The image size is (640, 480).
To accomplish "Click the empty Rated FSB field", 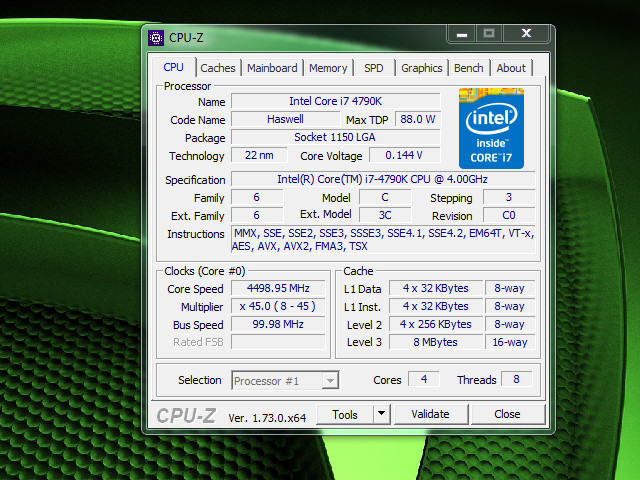I will [x=278, y=342].
